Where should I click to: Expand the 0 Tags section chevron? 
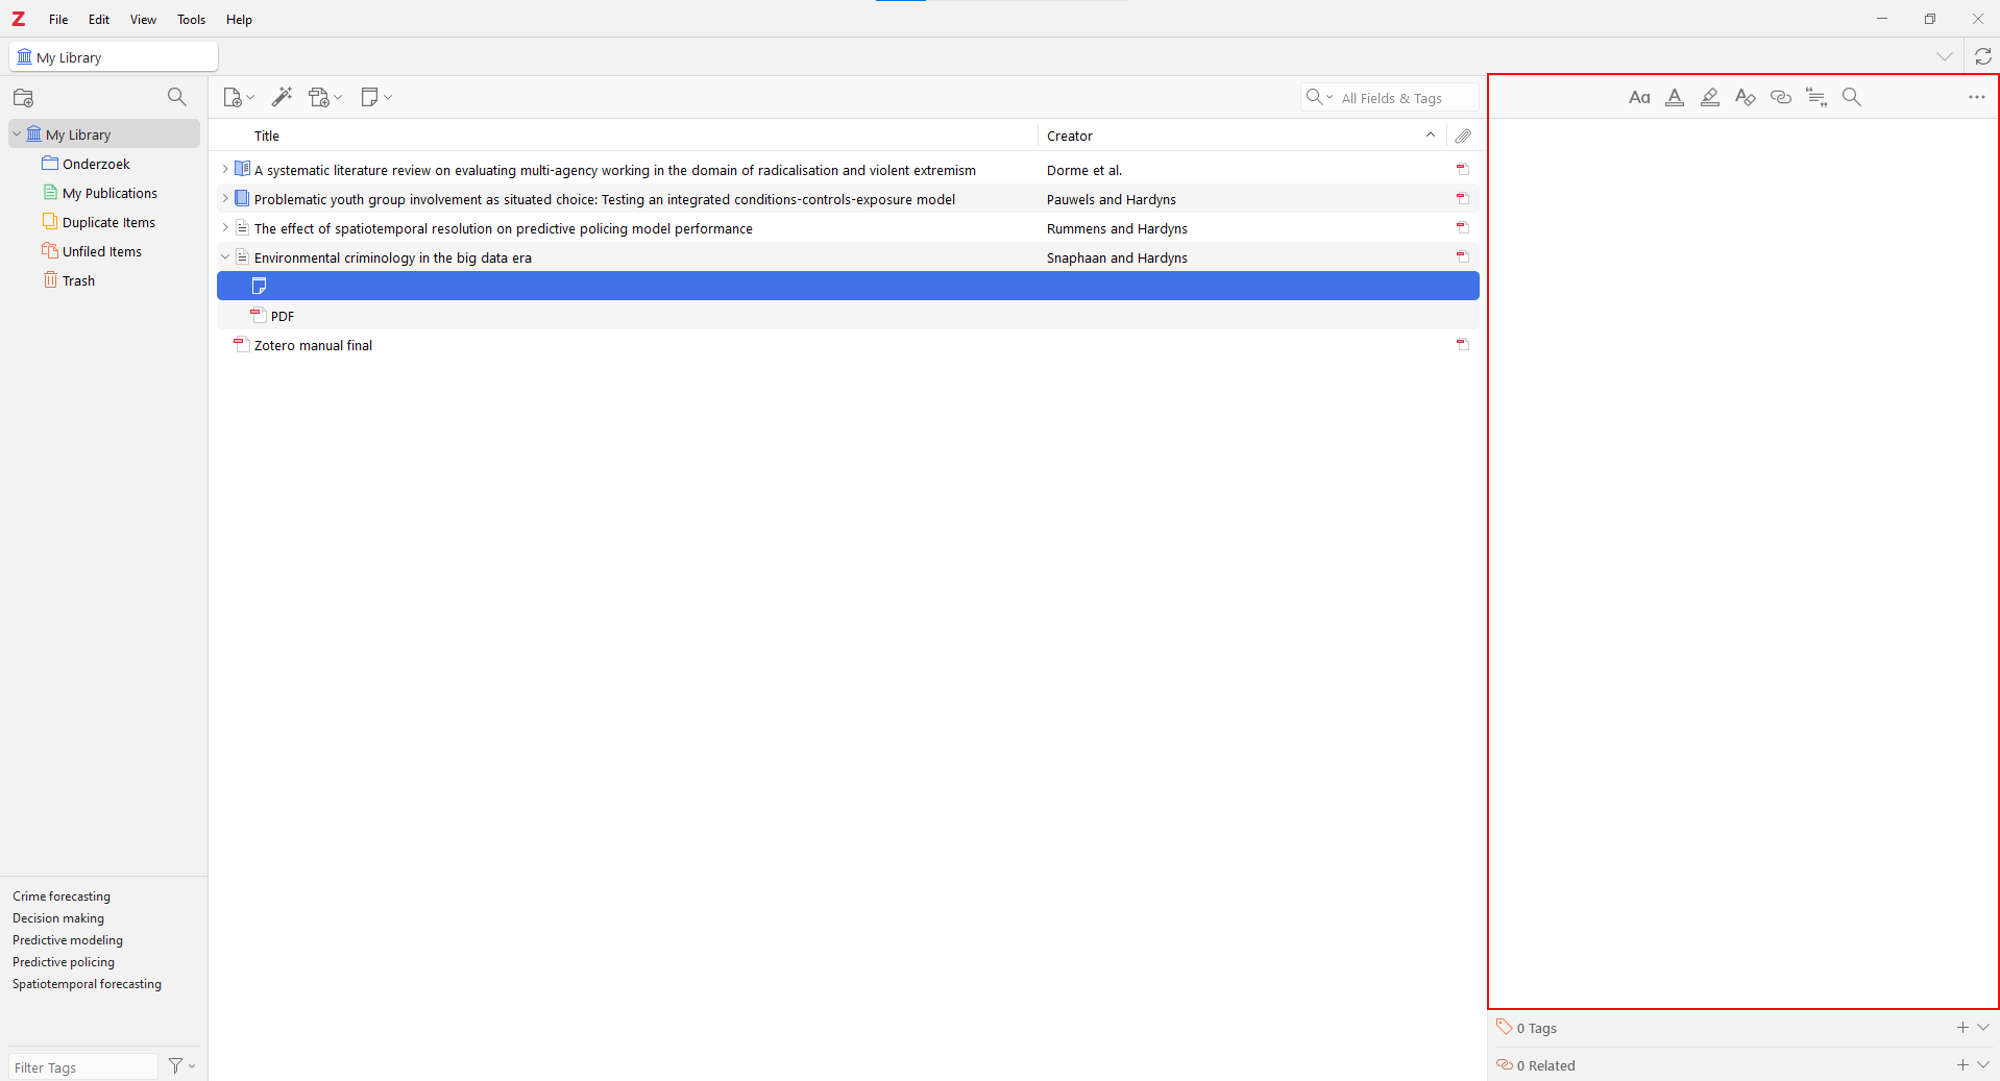(1984, 1028)
